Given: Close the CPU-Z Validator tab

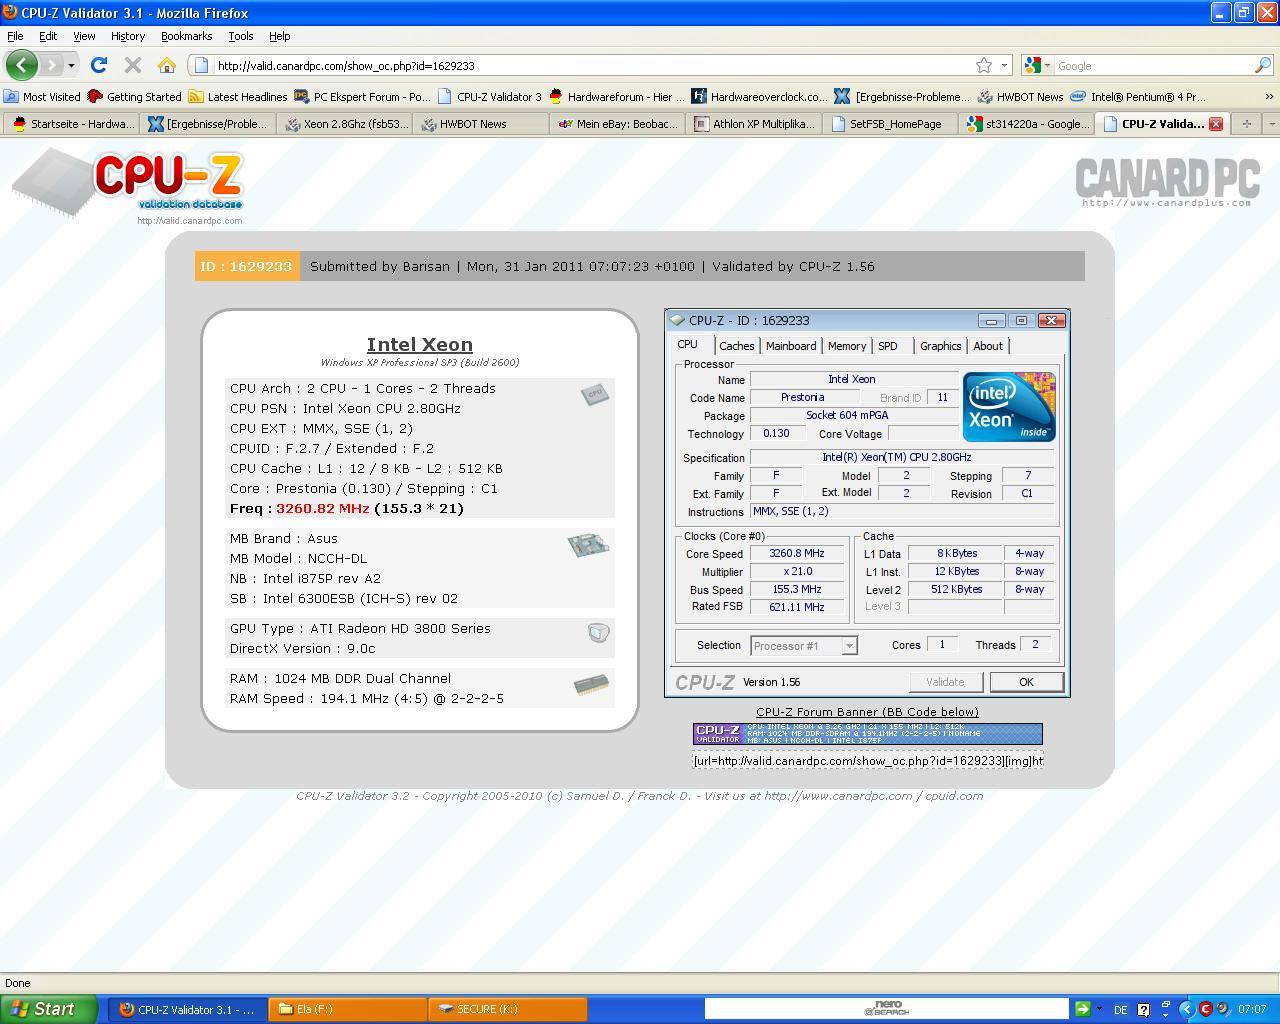Looking at the screenshot, I should click(1216, 124).
